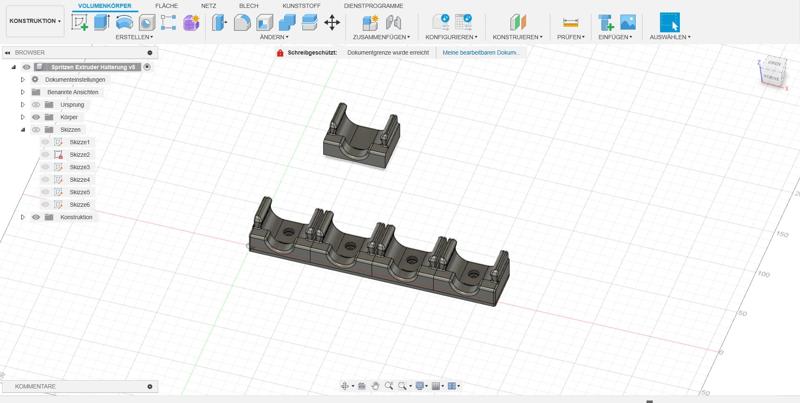The height and width of the screenshot is (403, 800).
Task: Click the activate radio button beside document name
Action: [x=147, y=67]
